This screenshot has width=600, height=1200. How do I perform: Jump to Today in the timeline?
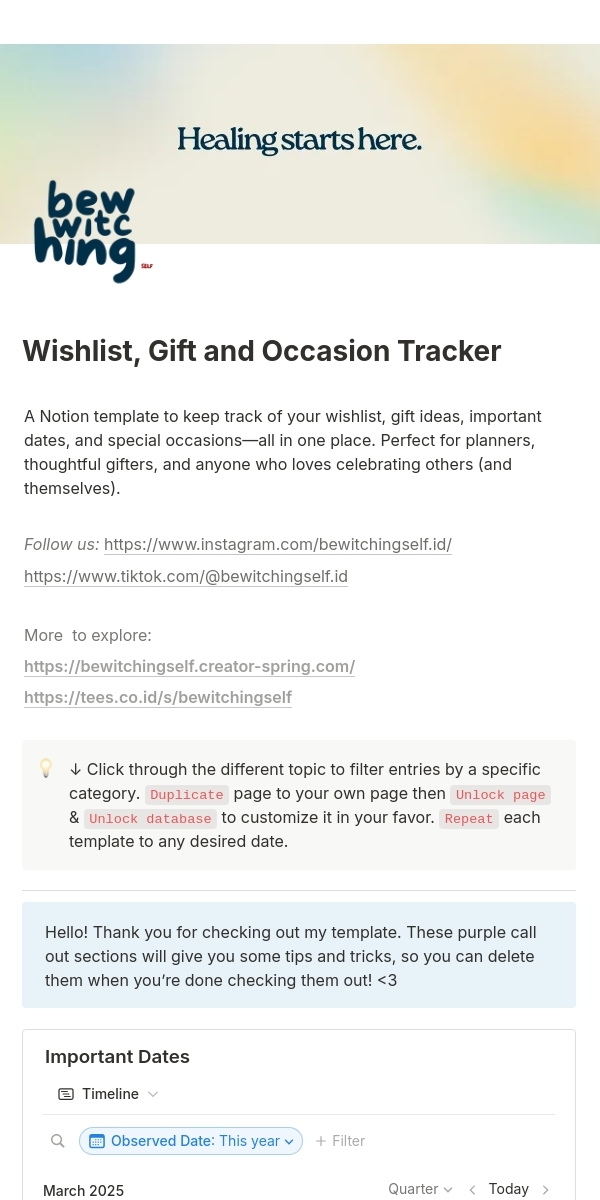coord(508,1189)
